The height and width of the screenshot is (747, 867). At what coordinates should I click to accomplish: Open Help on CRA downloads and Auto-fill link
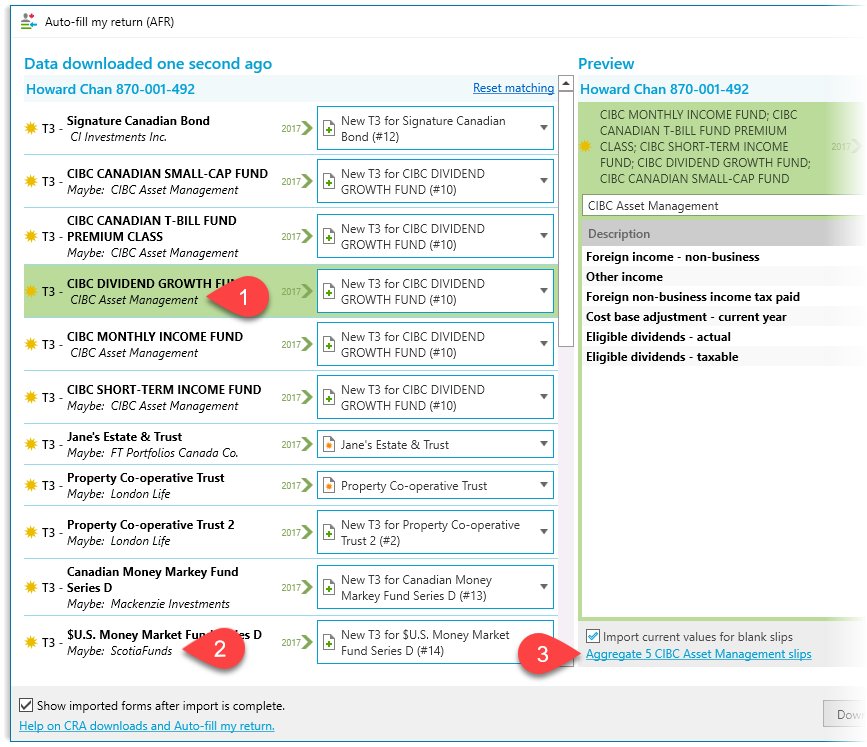tap(147, 725)
